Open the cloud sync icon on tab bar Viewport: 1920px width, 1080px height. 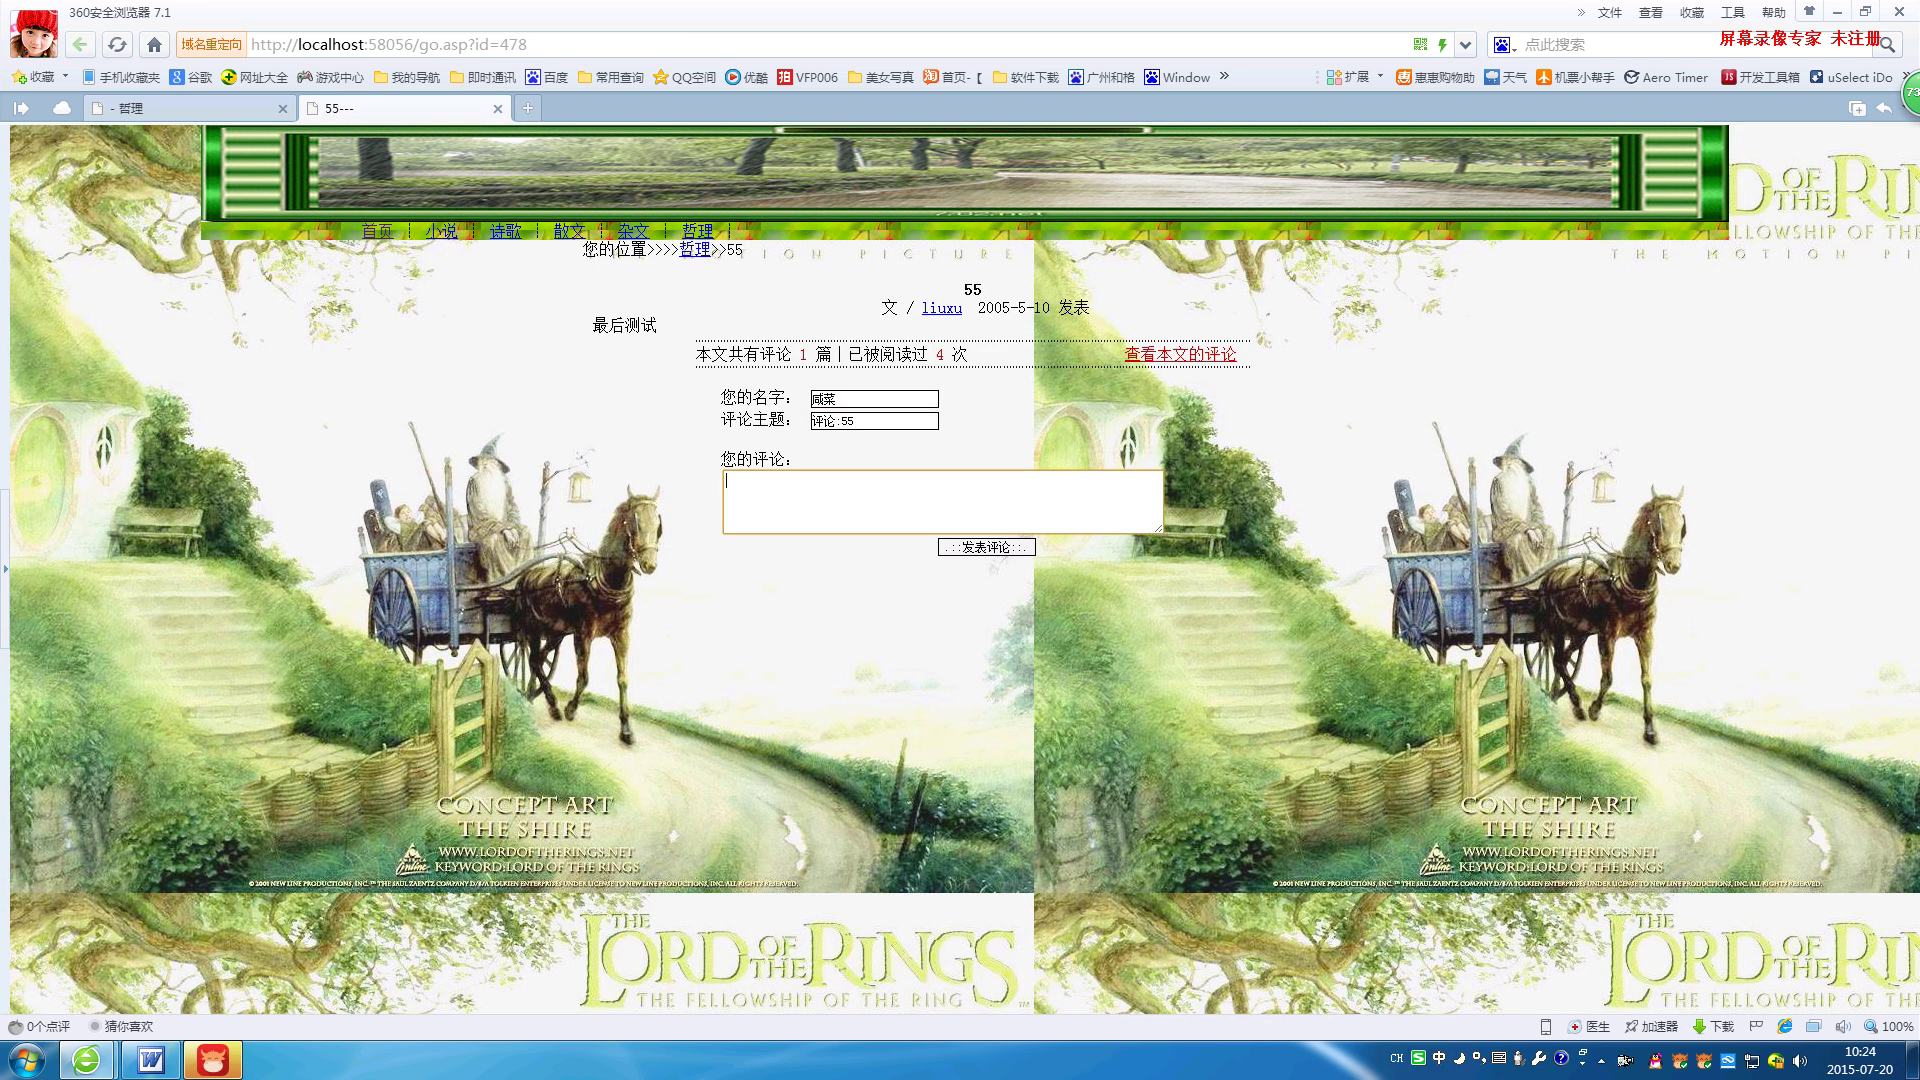[62, 107]
